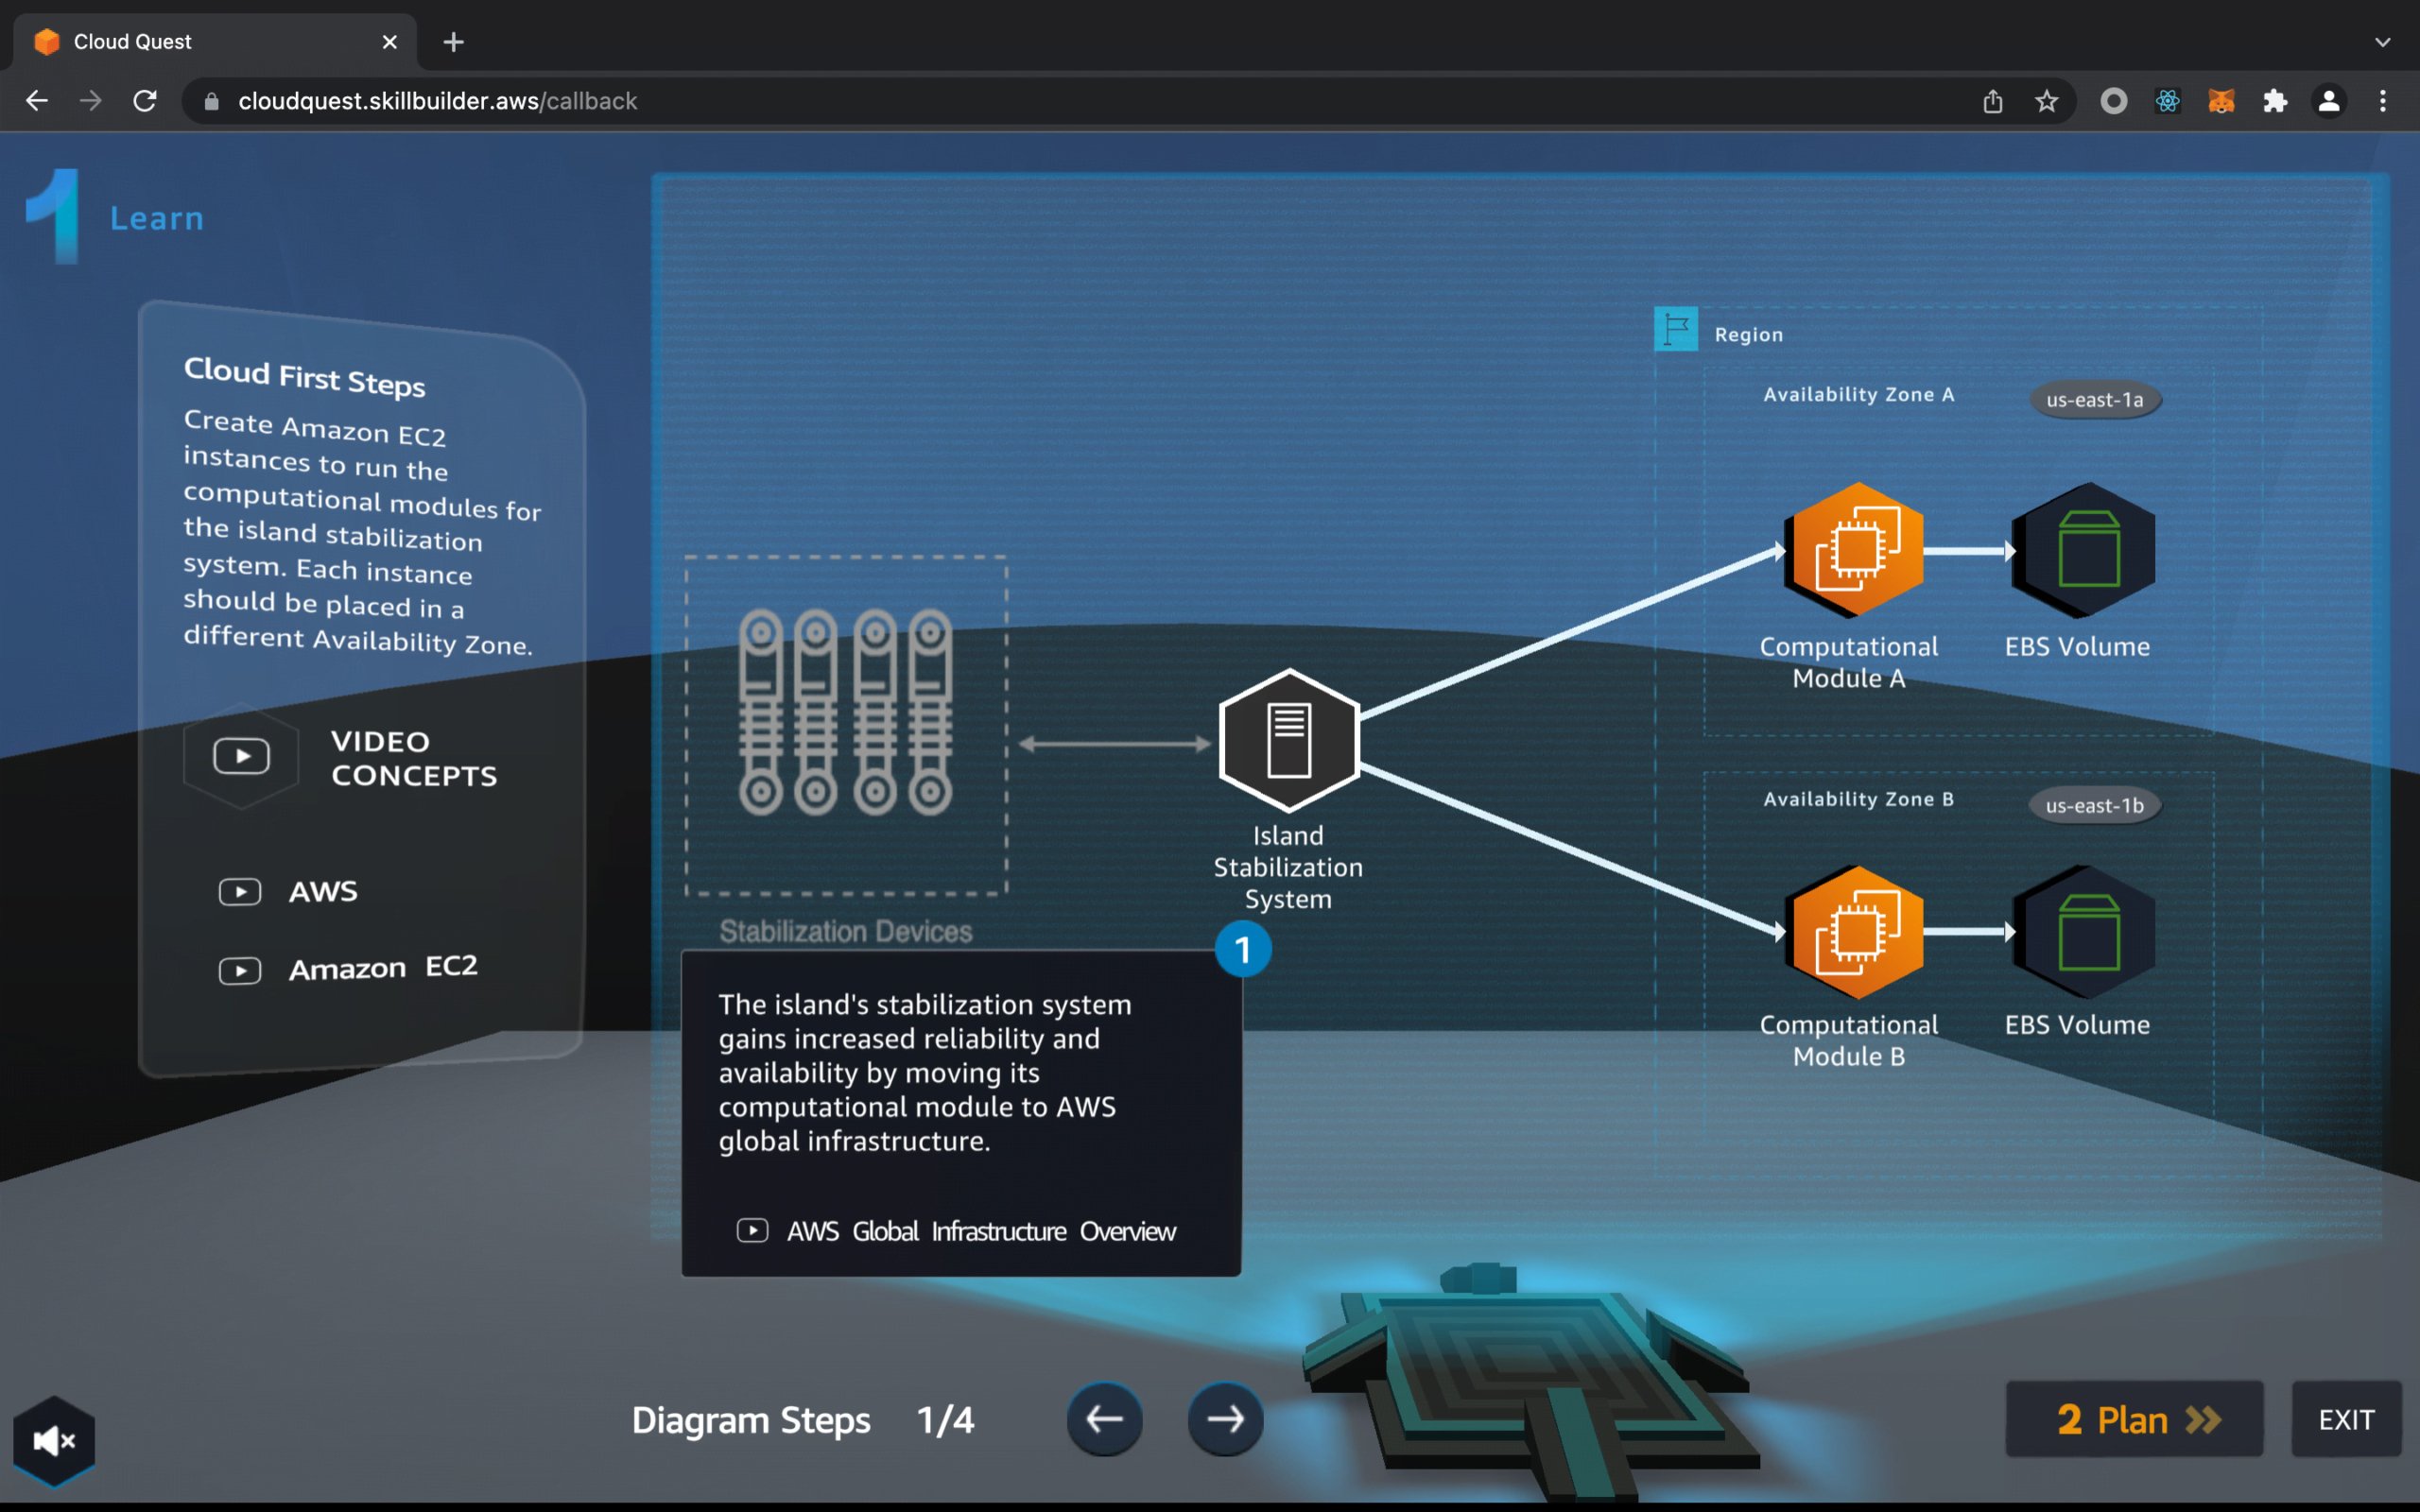Close the Cloud Quest tab
This screenshot has height=1512, width=2420.
(390, 42)
